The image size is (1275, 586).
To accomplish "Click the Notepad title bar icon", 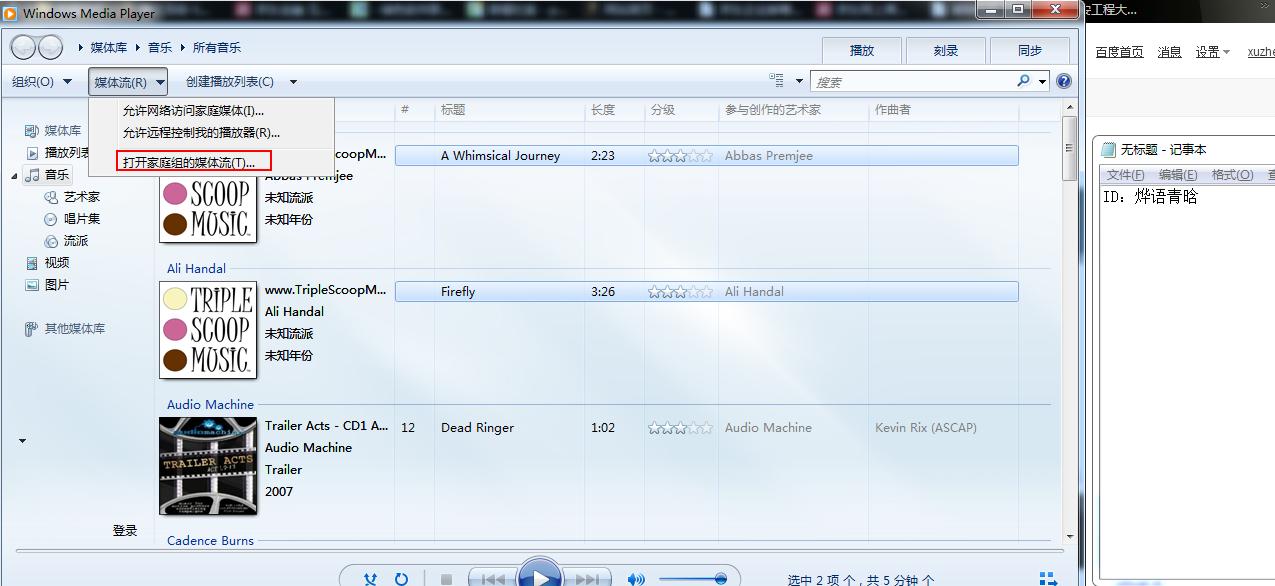I will (1108, 150).
